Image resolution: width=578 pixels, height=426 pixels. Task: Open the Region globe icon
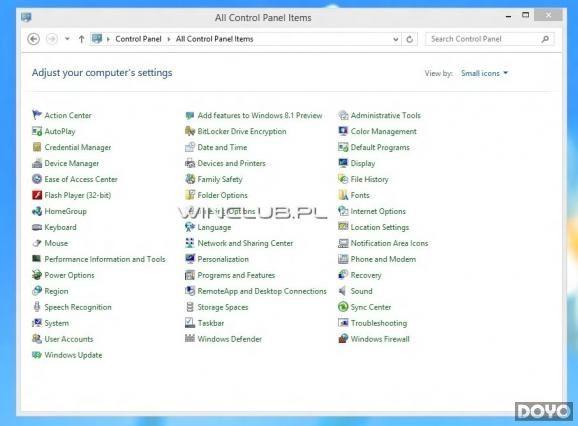[37, 291]
